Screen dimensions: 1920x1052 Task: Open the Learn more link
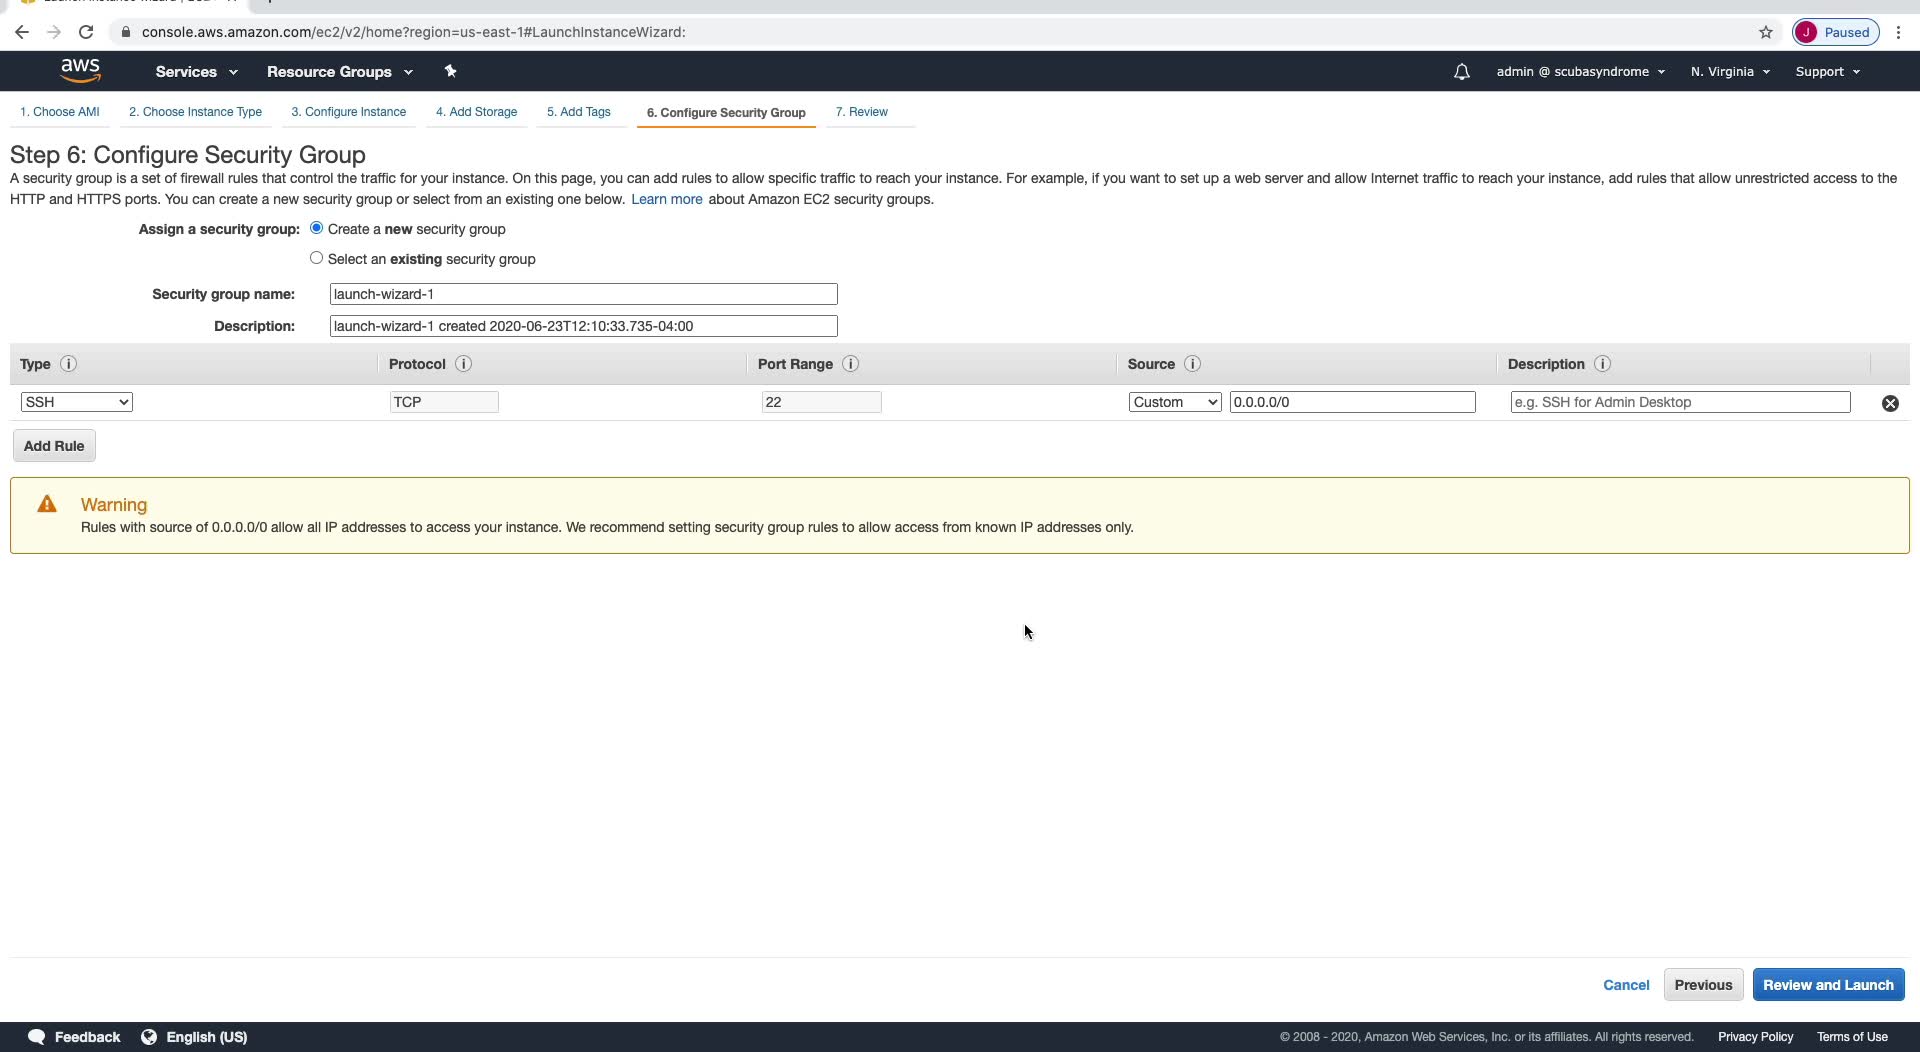[x=666, y=199]
